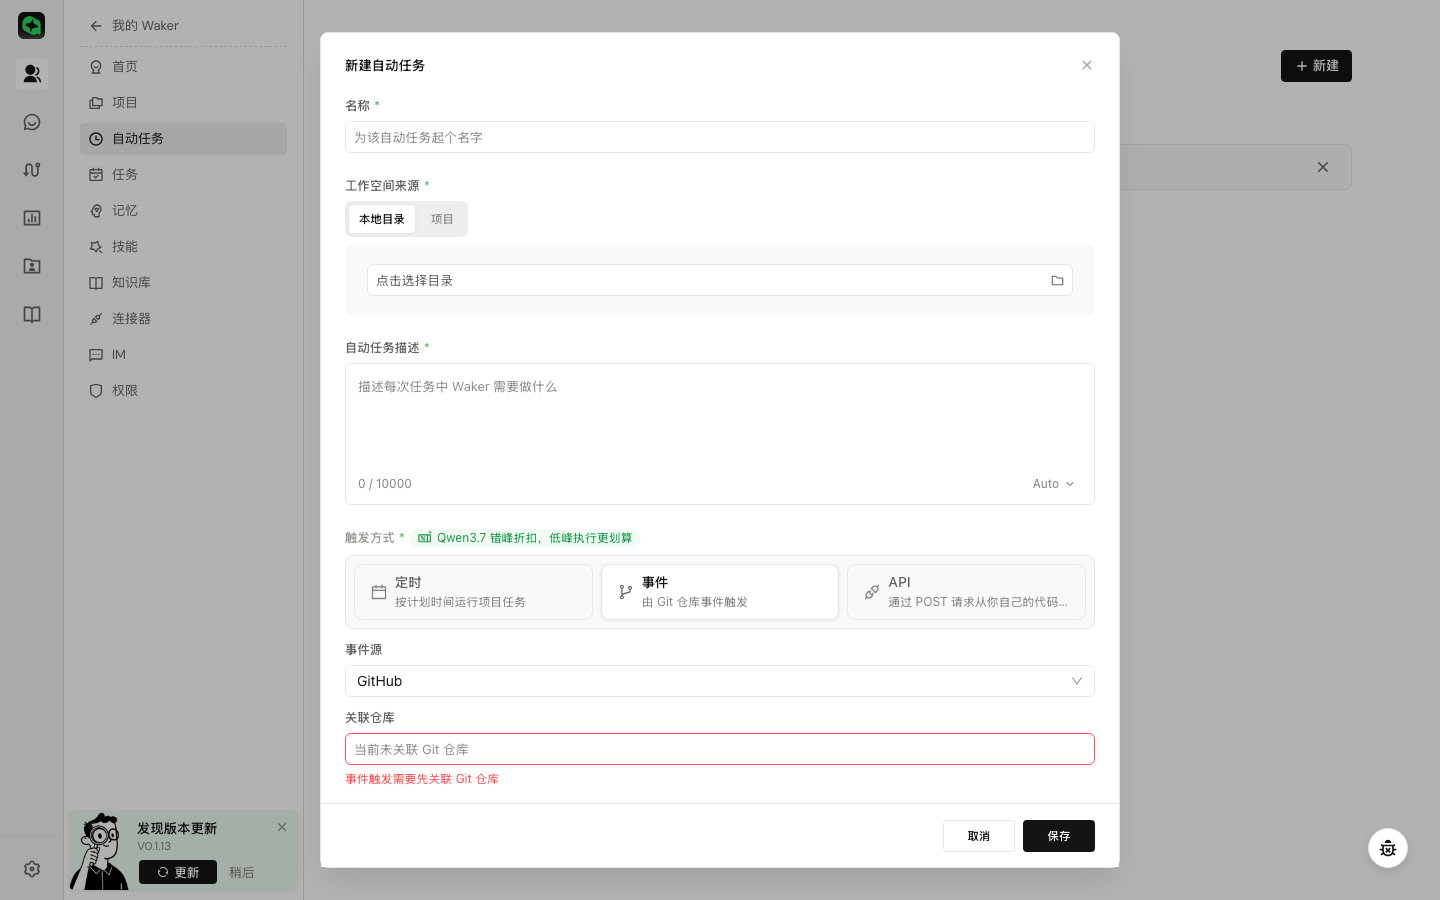Close the 发现版本更新 notice
This screenshot has width=1440, height=900.
282,827
